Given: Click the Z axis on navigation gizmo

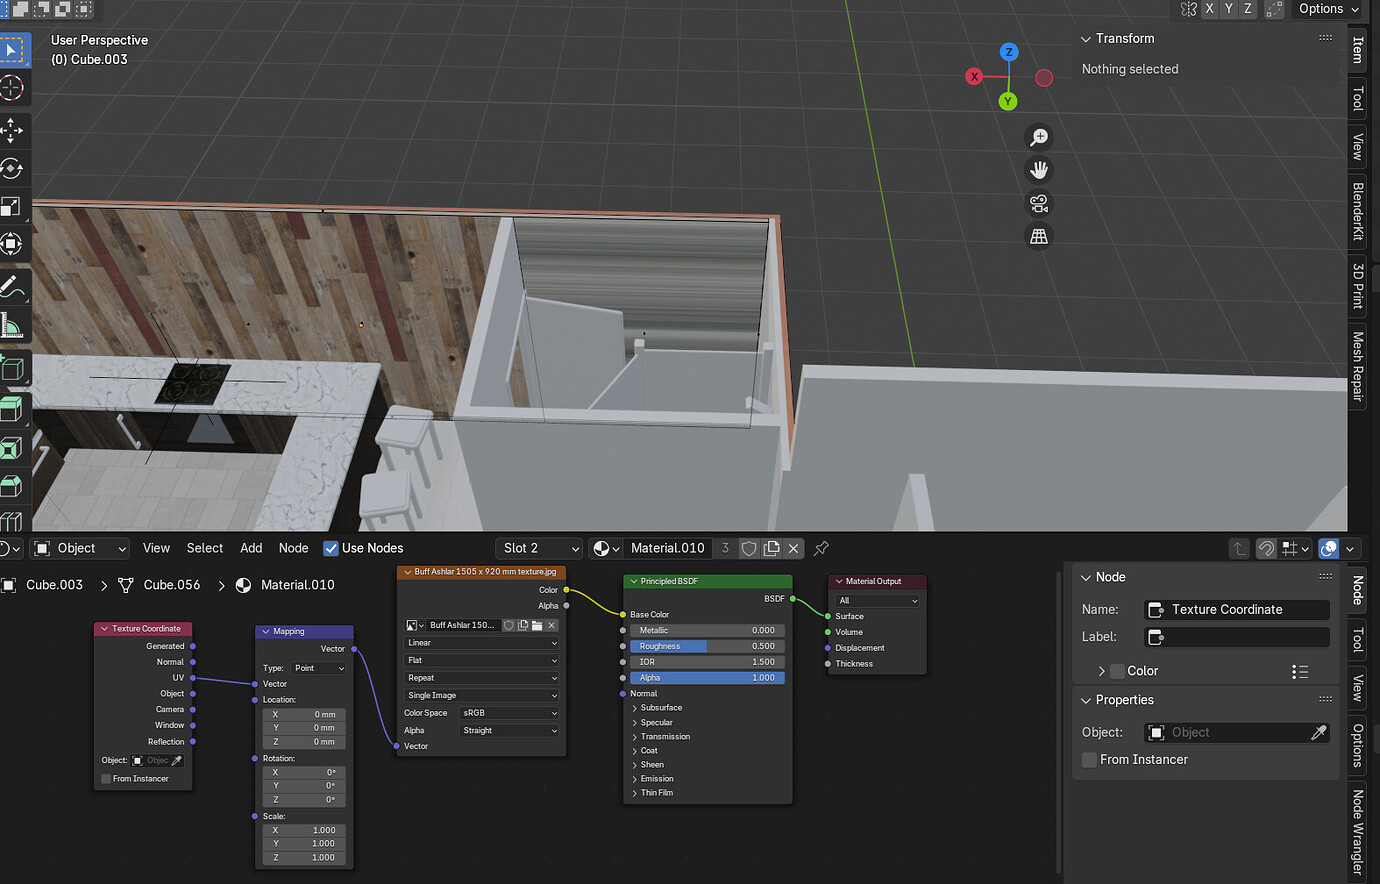Looking at the screenshot, I should pos(1009,52).
